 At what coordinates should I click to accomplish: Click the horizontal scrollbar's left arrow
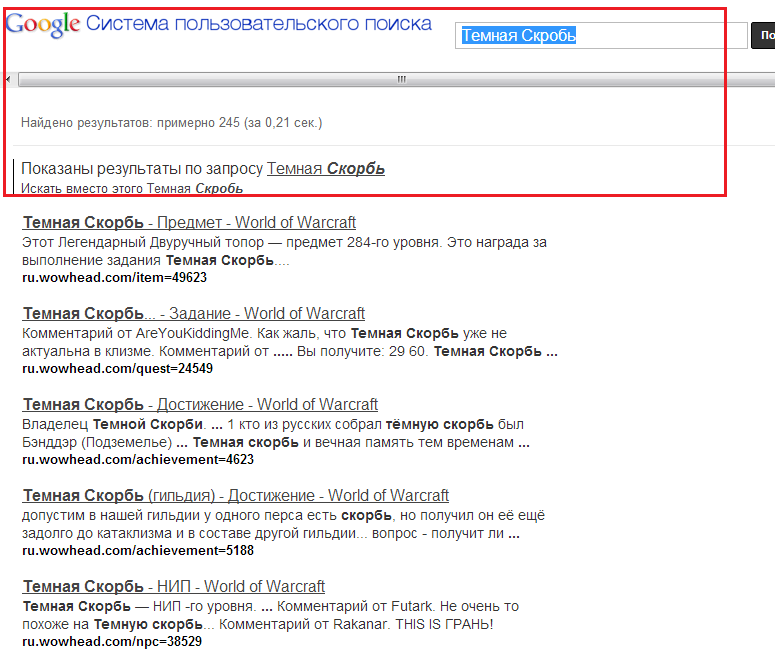click(8, 79)
